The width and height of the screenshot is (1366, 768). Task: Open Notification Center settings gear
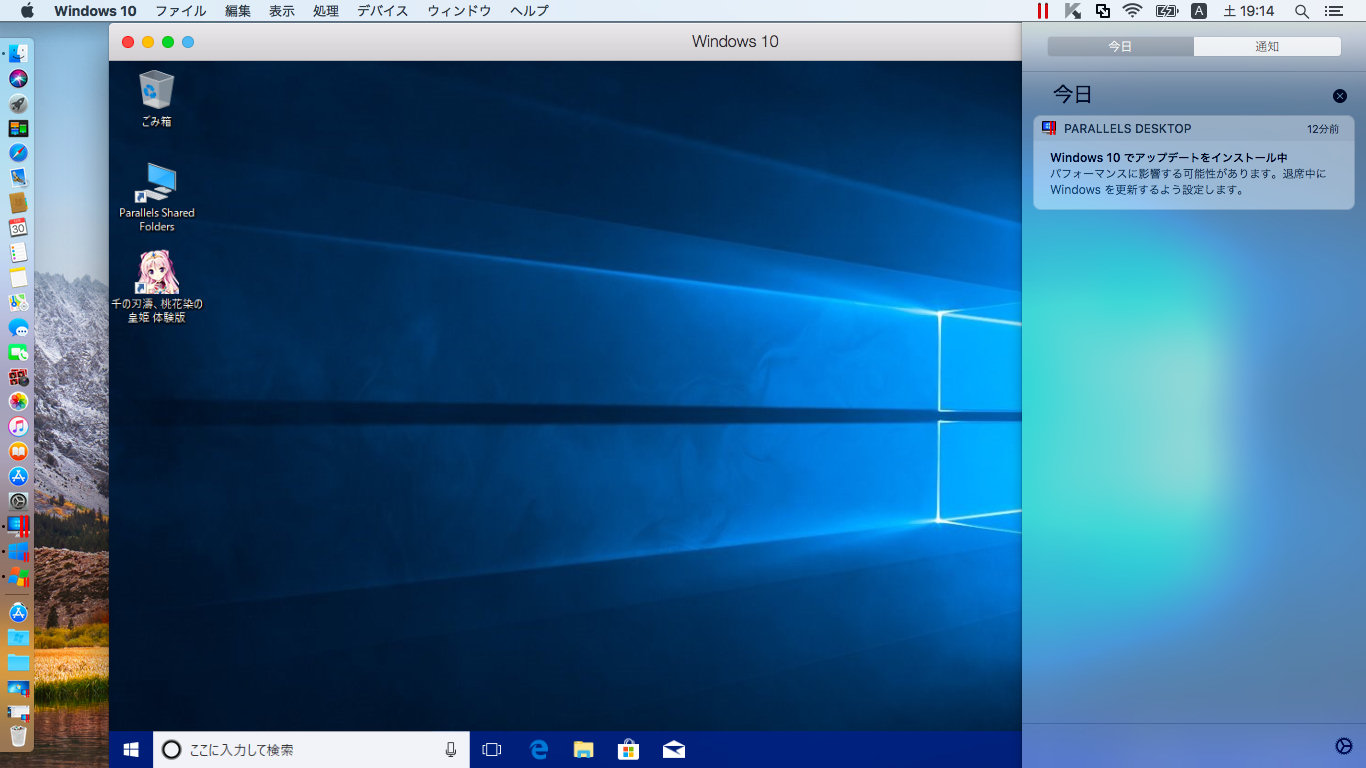click(x=1343, y=746)
